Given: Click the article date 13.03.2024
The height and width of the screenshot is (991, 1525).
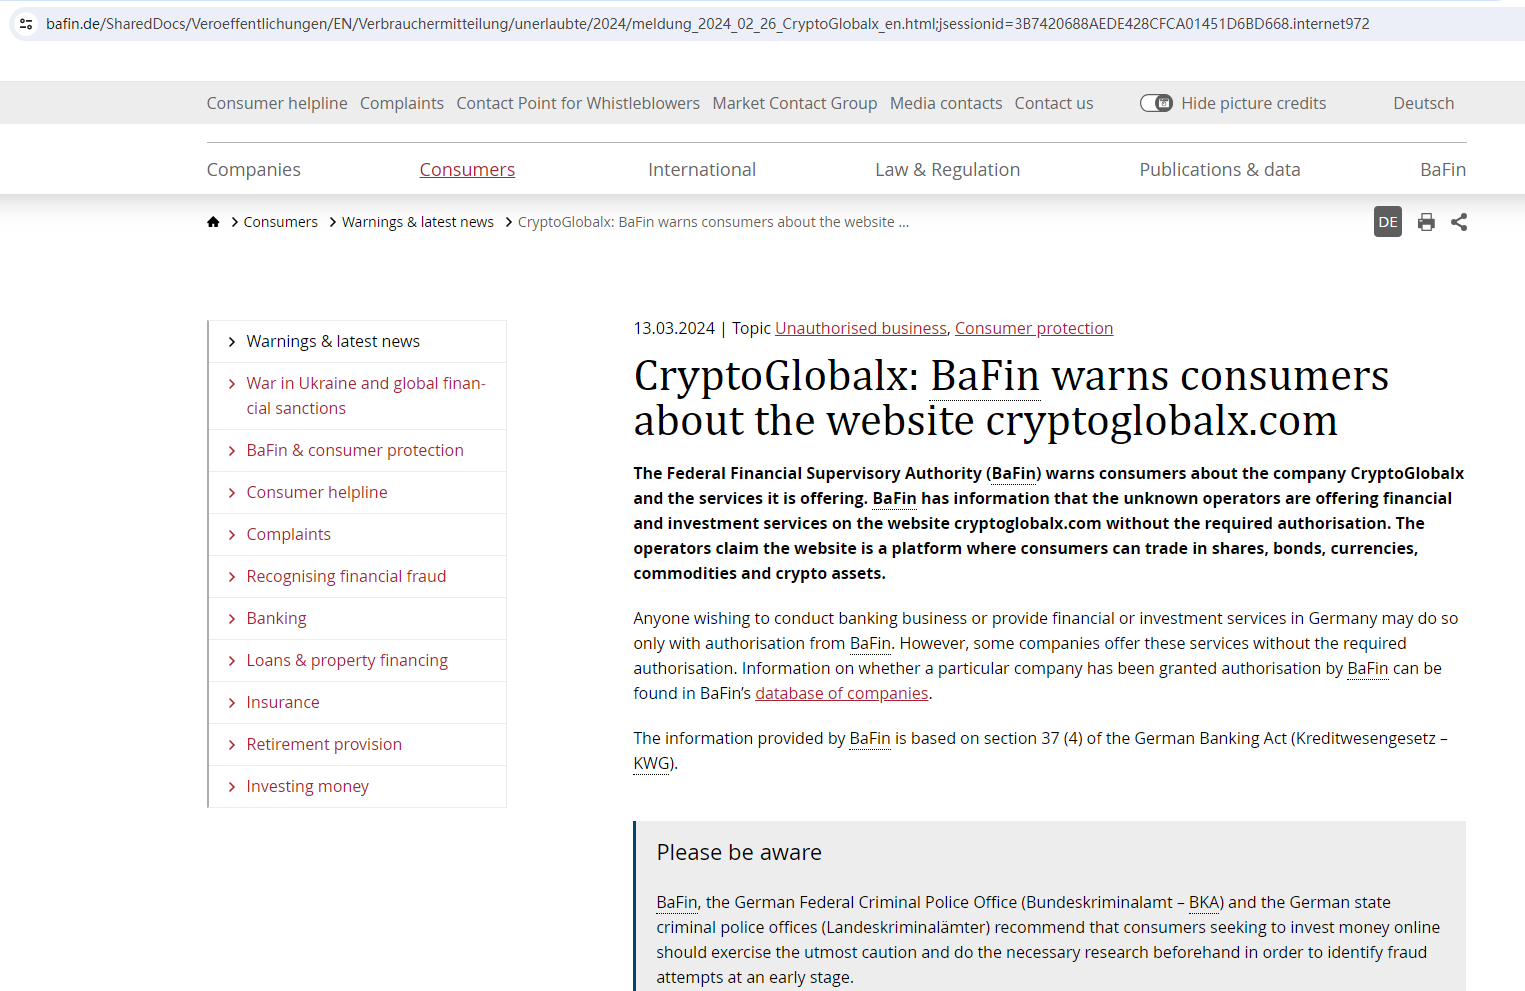Looking at the screenshot, I should tap(674, 328).
